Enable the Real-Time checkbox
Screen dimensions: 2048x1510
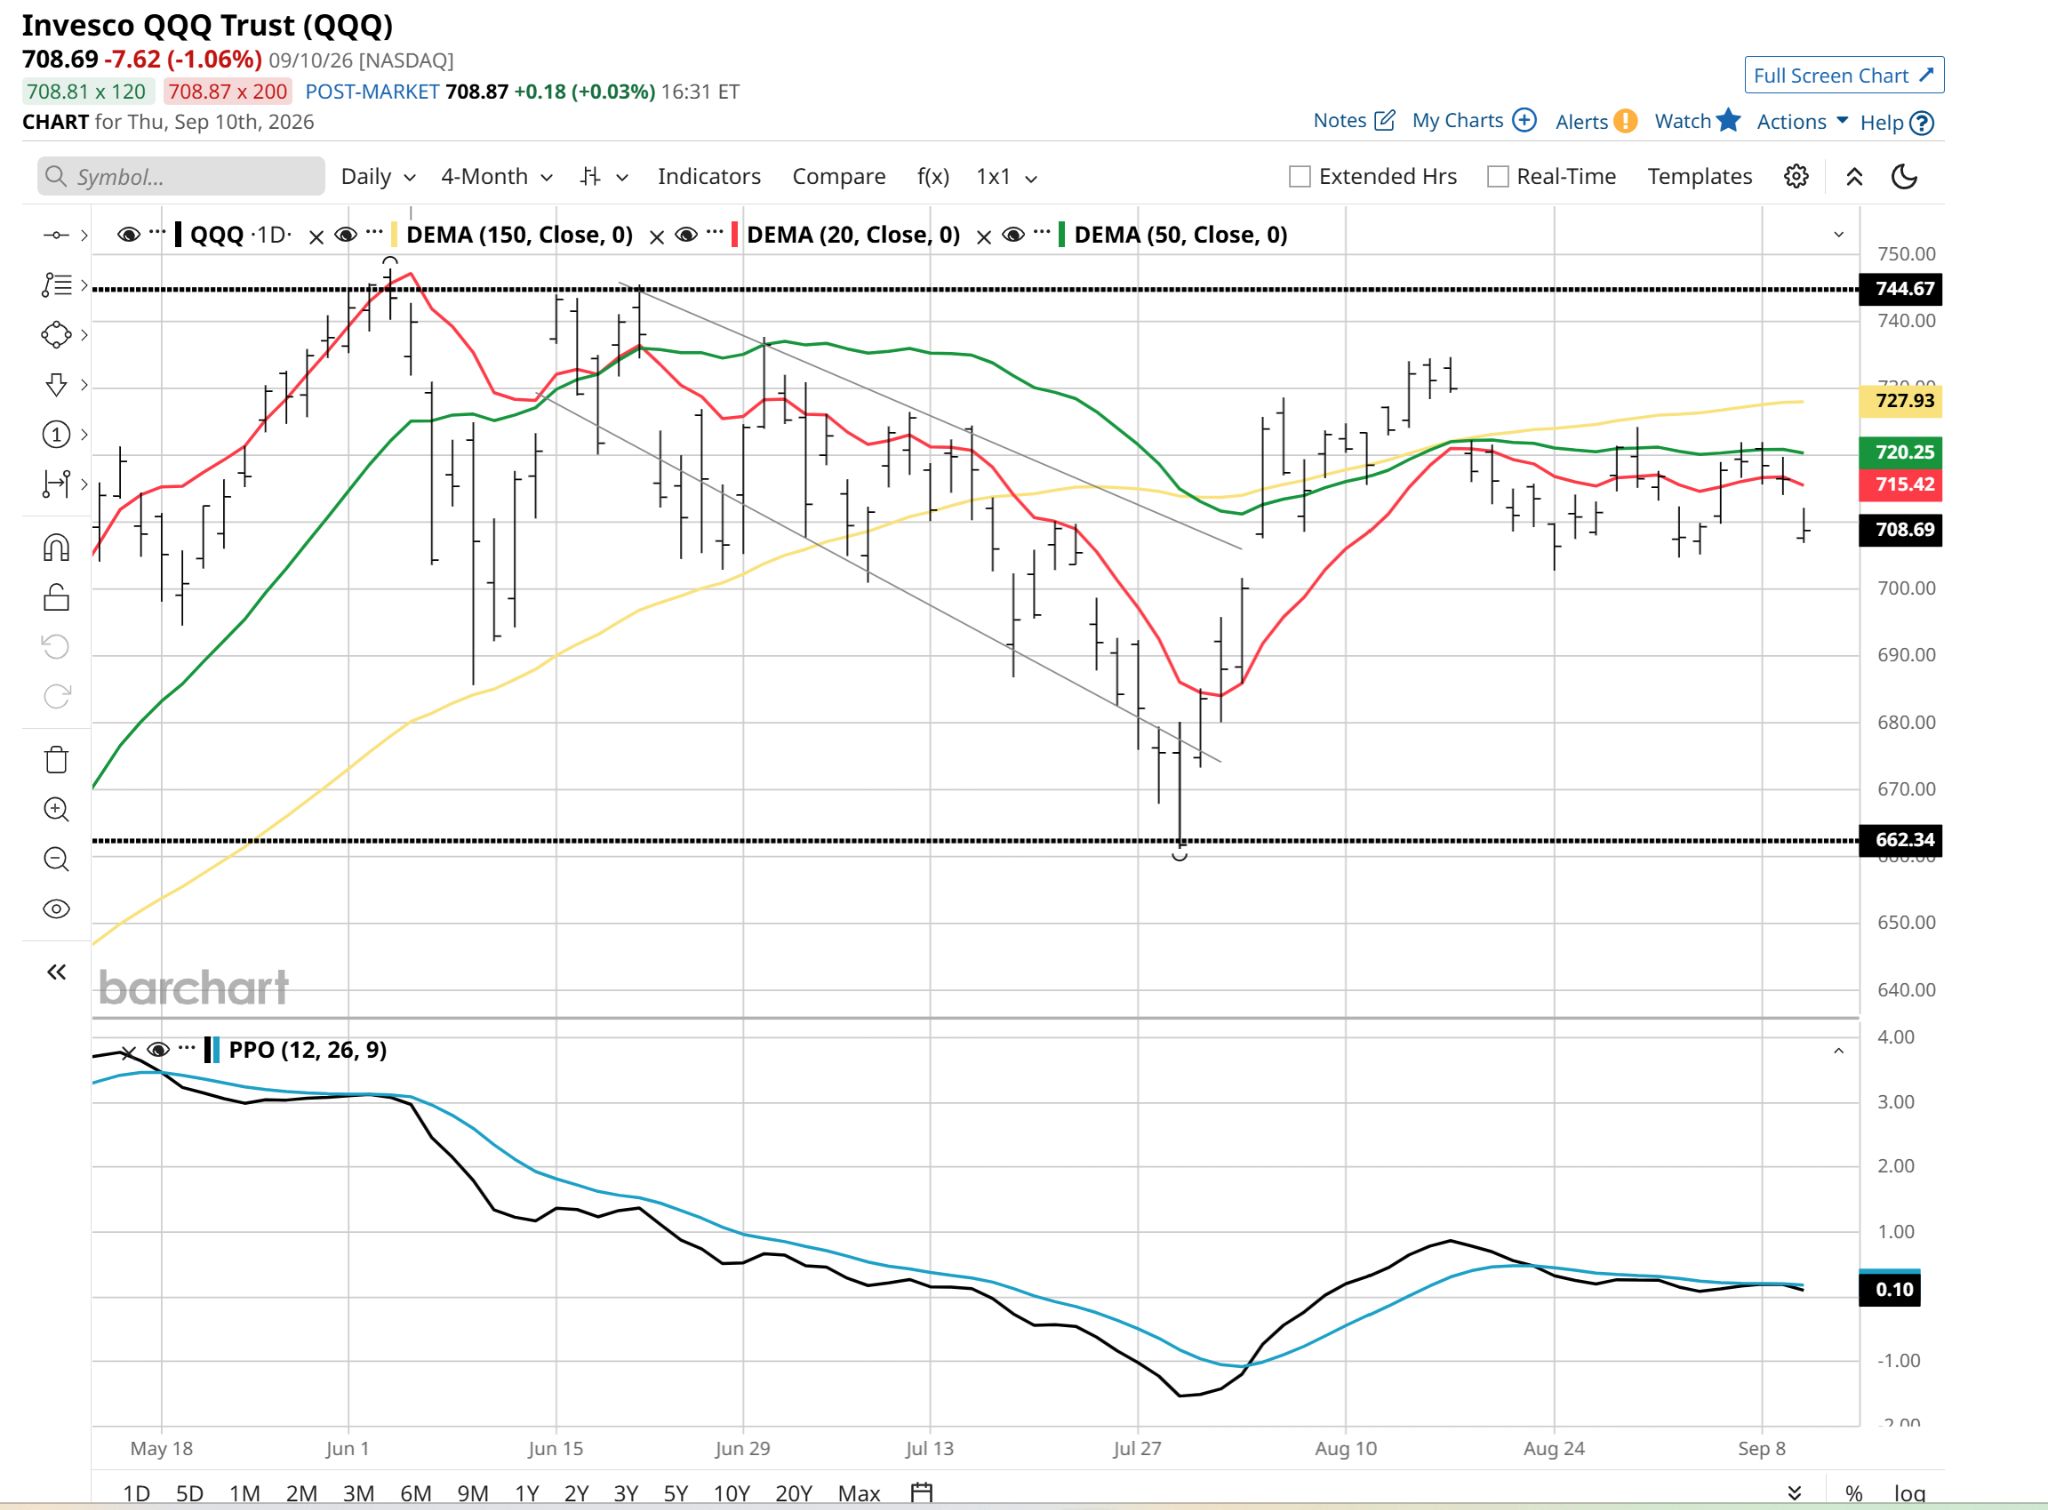click(x=1497, y=177)
